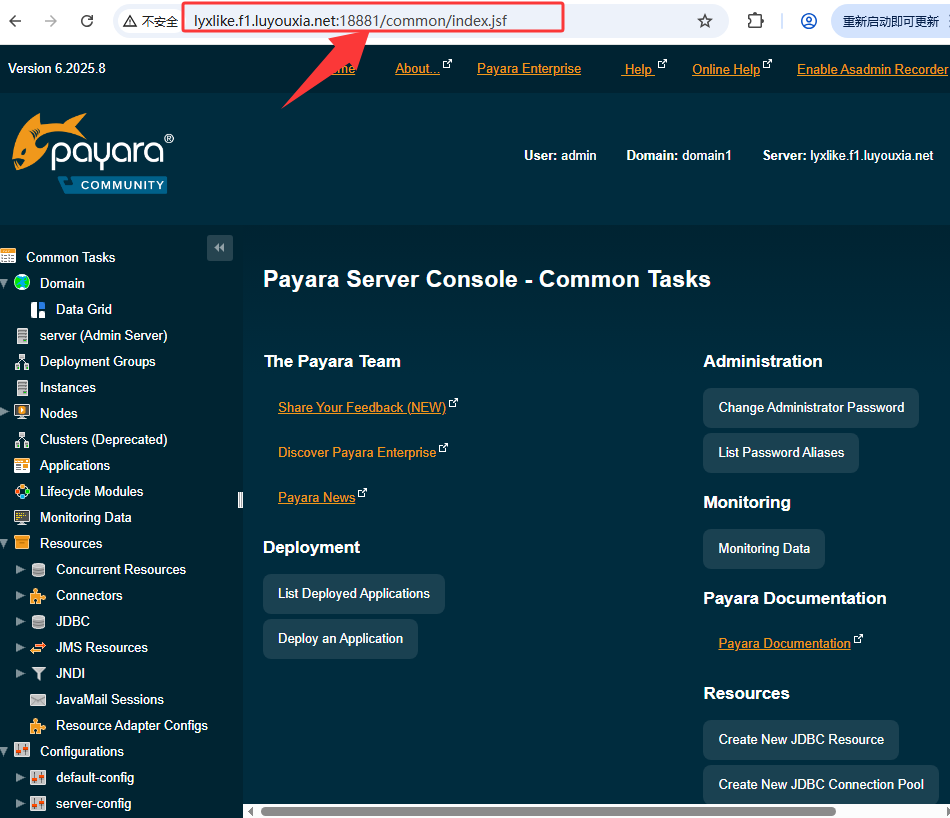Image resolution: width=950 pixels, height=818 pixels.
Task: Open Resource Adapter Configs via its icon
Action: pos(40,725)
